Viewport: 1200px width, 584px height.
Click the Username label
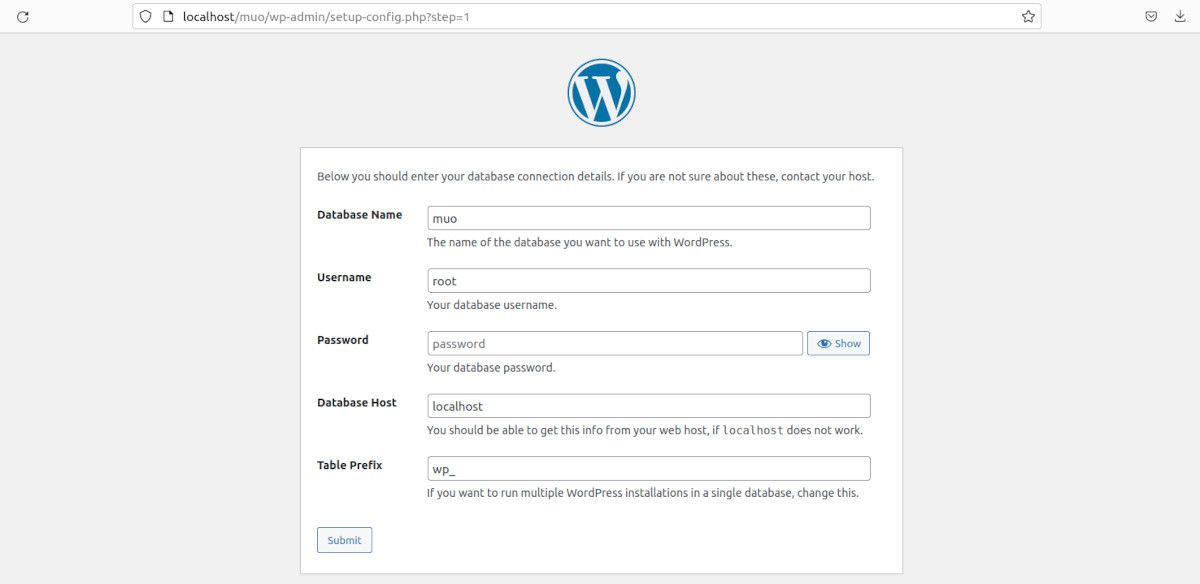(x=344, y=278)
